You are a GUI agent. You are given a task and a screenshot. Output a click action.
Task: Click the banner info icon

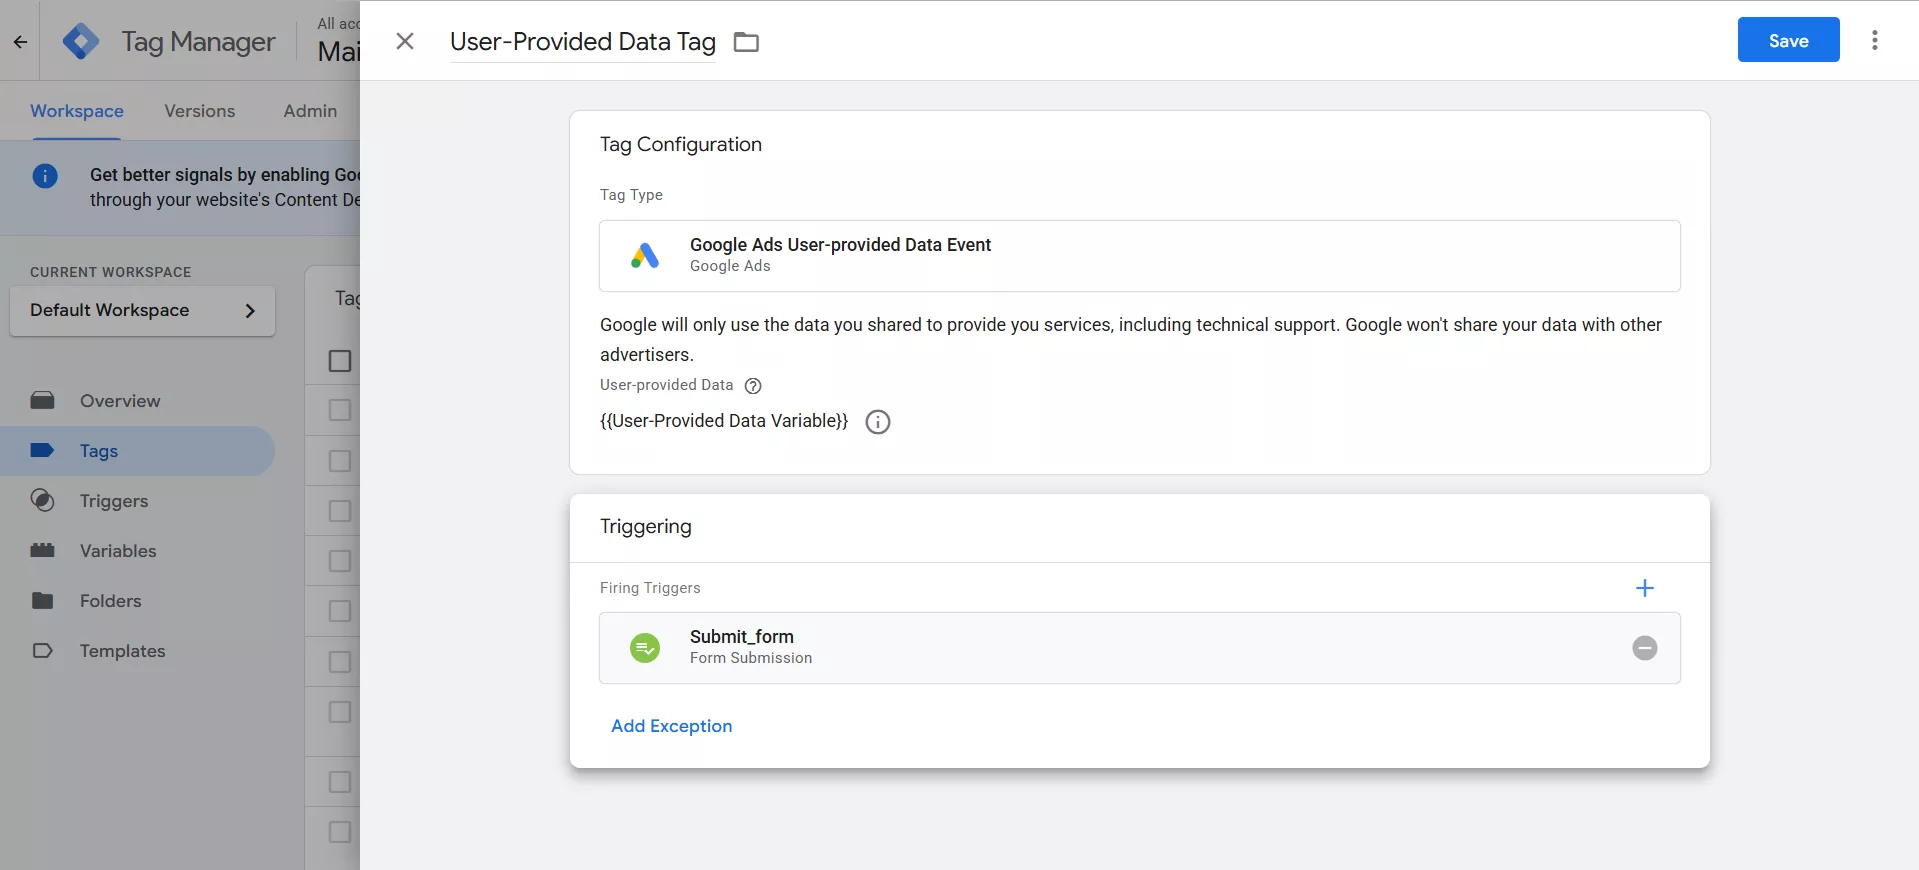pos(45,176)
